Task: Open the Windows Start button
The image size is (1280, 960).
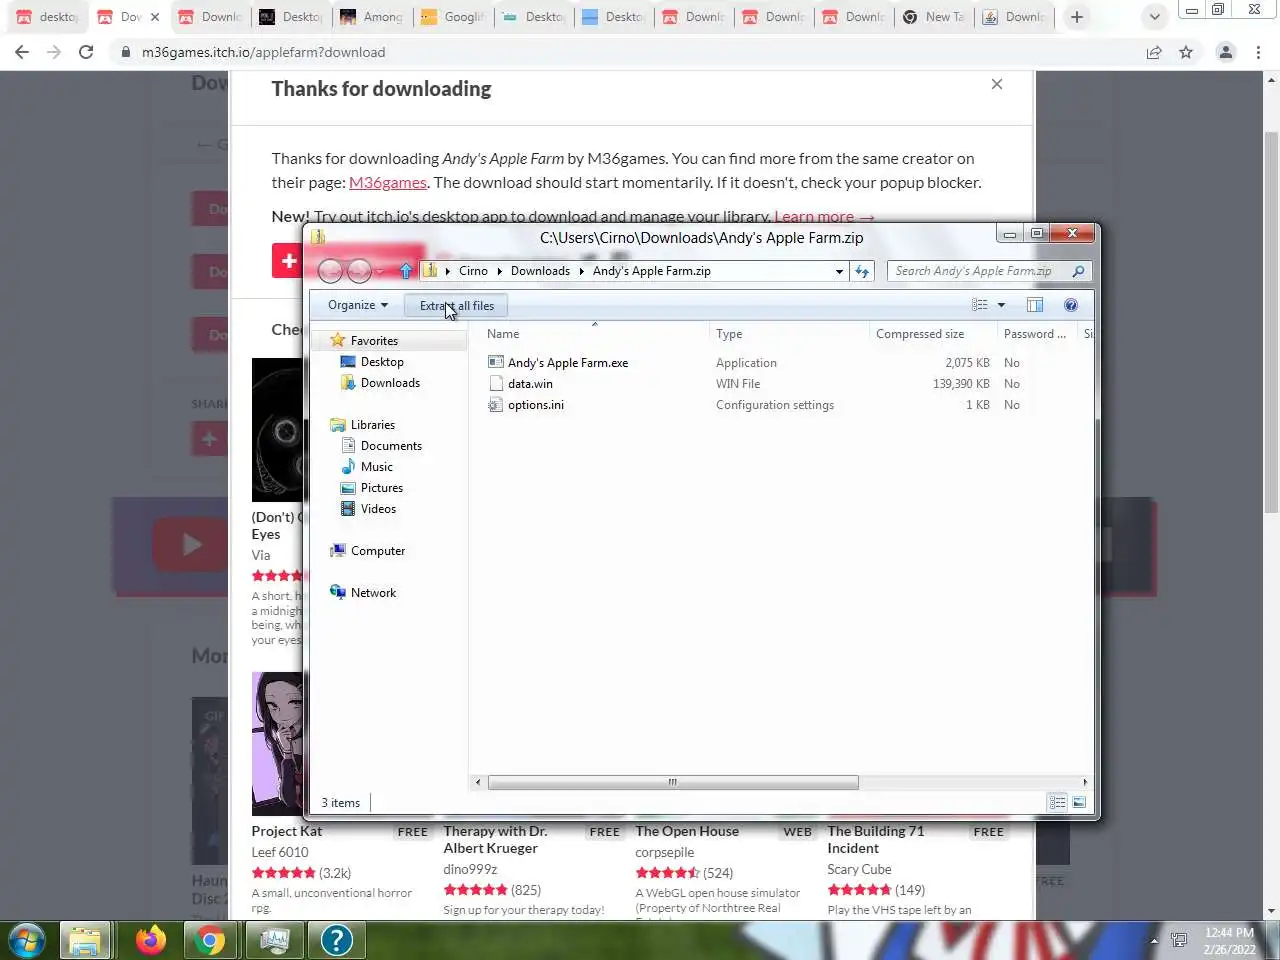Action: pyautogui.click(x=27, y=940)
